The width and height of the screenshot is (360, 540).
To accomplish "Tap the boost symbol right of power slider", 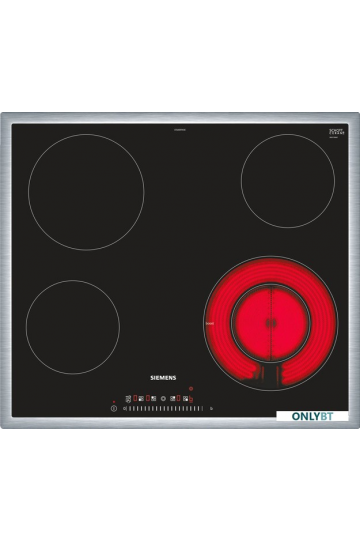I will click(211, 409).
